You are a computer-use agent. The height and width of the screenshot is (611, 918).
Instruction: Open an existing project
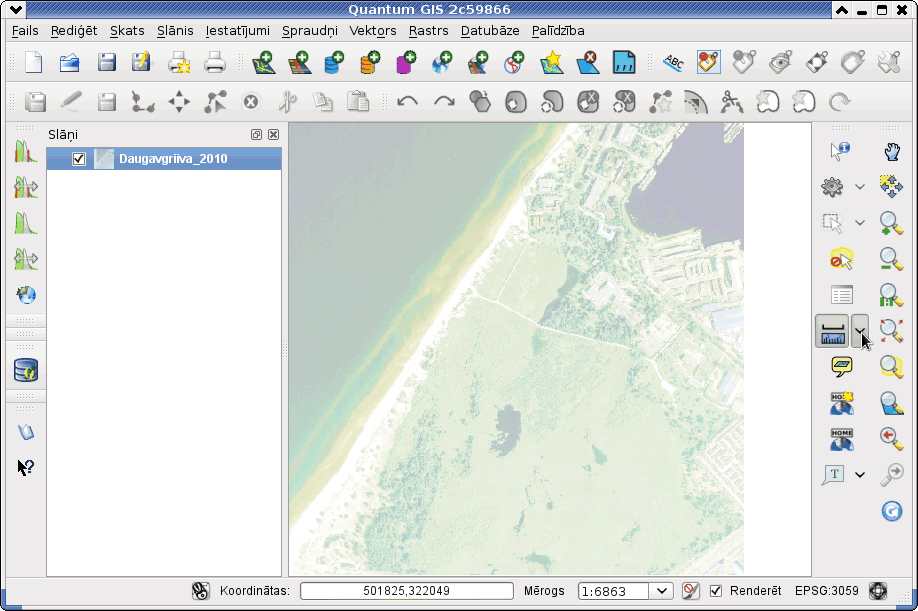[70, 62]
